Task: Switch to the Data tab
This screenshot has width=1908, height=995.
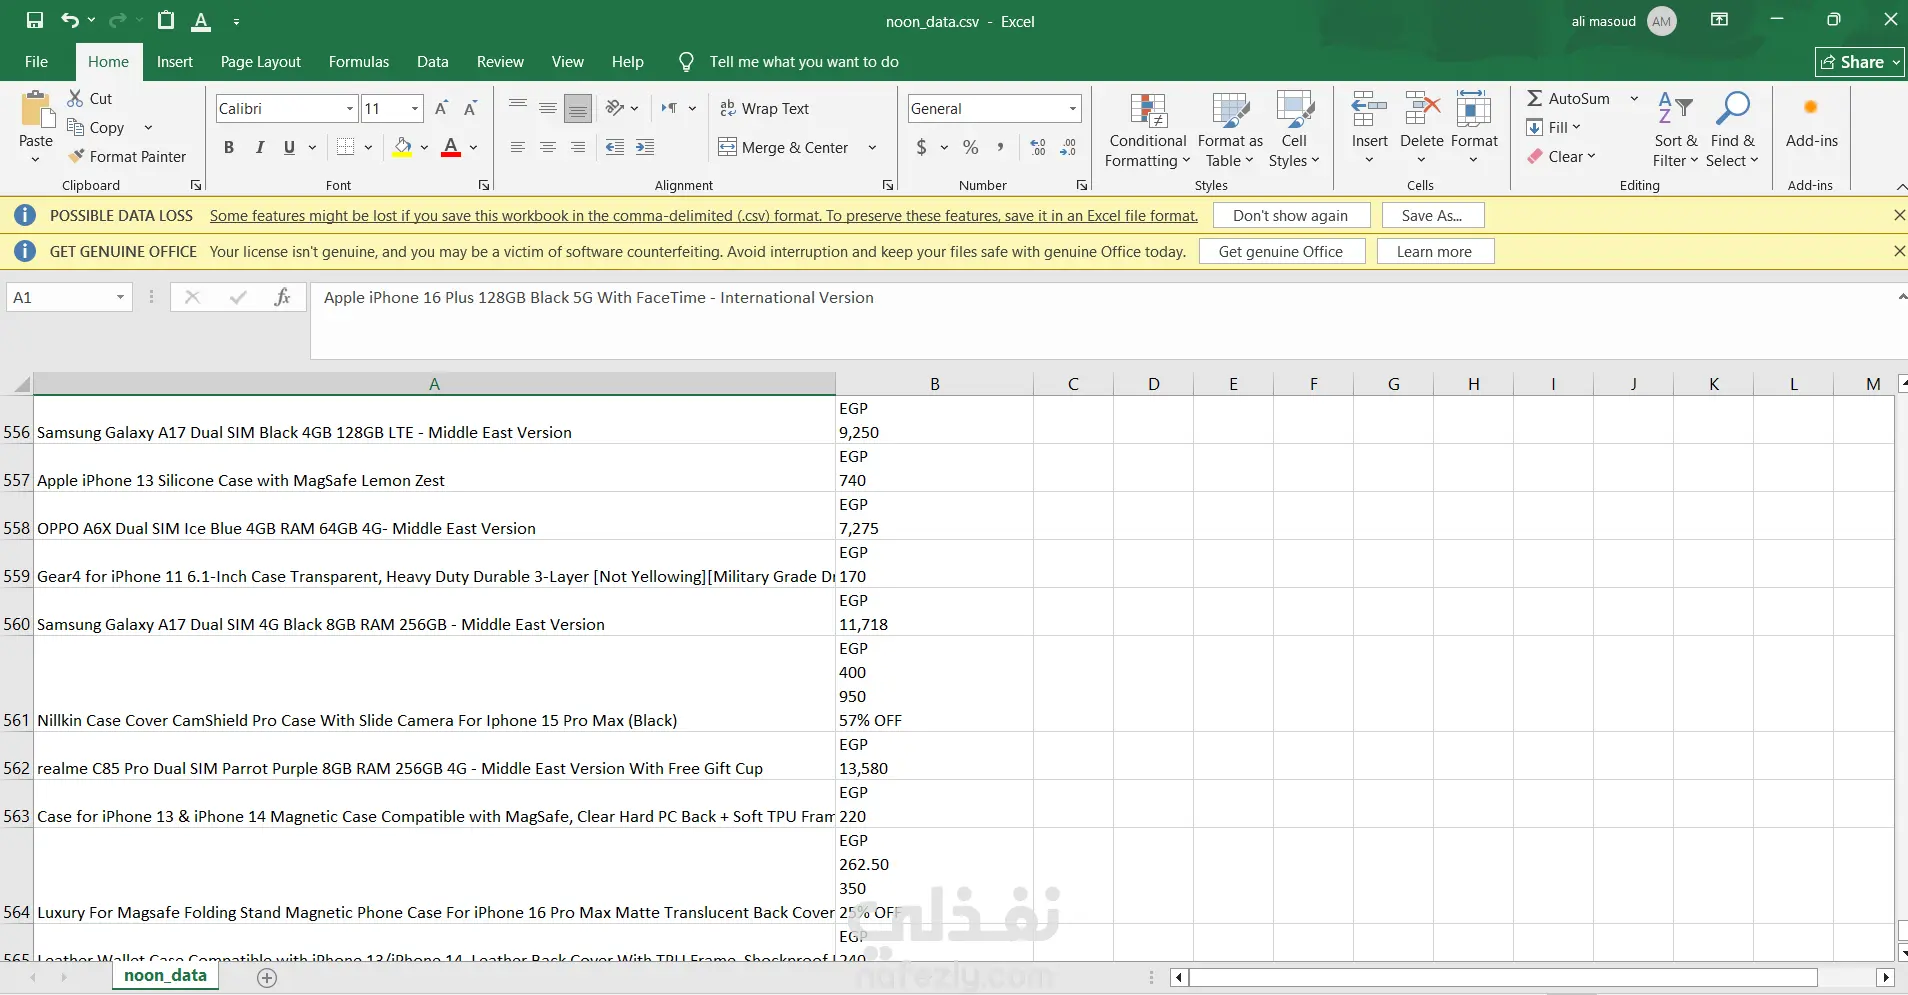Action: (x=432, y=62)
